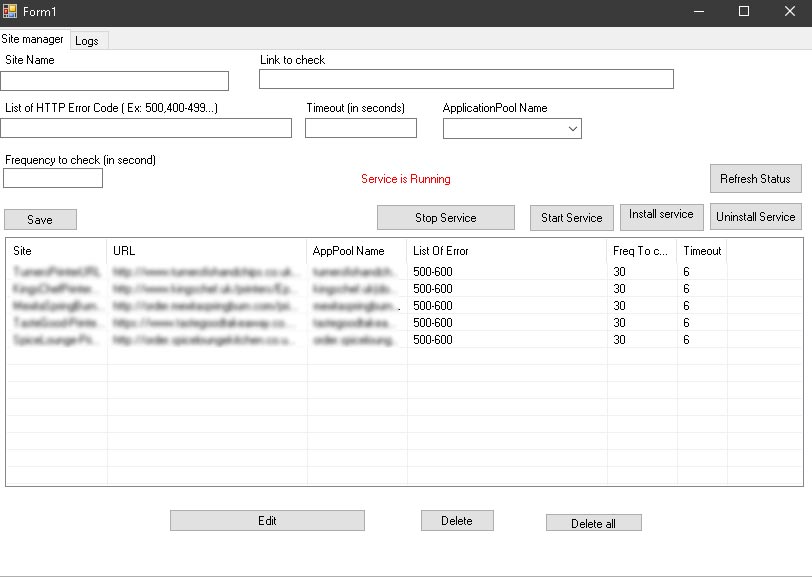Maximize the Form1 window
812x577 pixels.
744,11
